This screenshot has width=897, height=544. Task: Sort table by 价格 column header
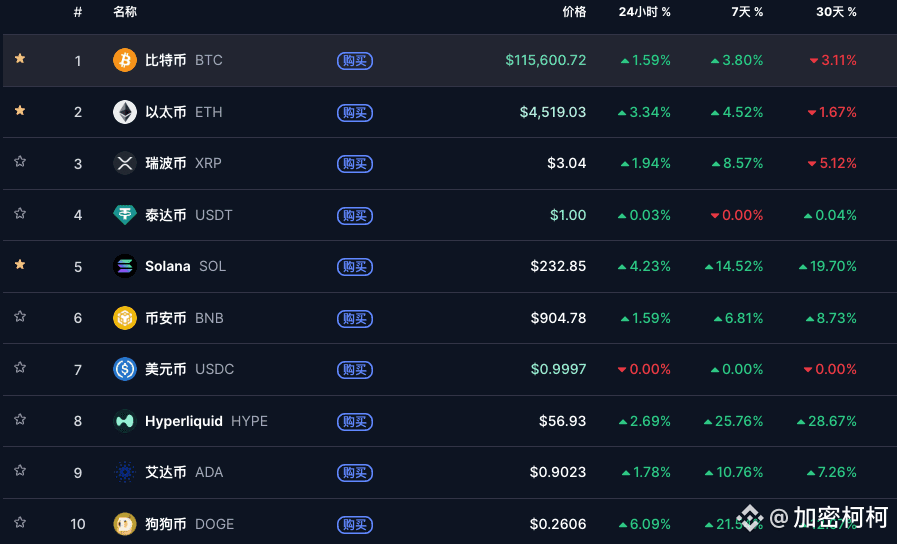pos(574,12)
